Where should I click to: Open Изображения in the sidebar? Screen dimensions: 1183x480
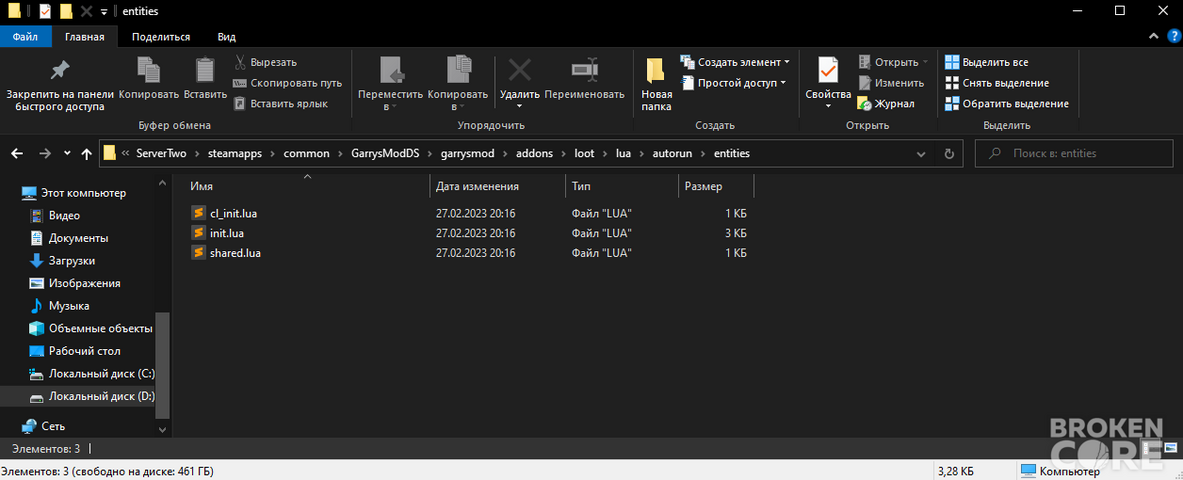point(75,283)
